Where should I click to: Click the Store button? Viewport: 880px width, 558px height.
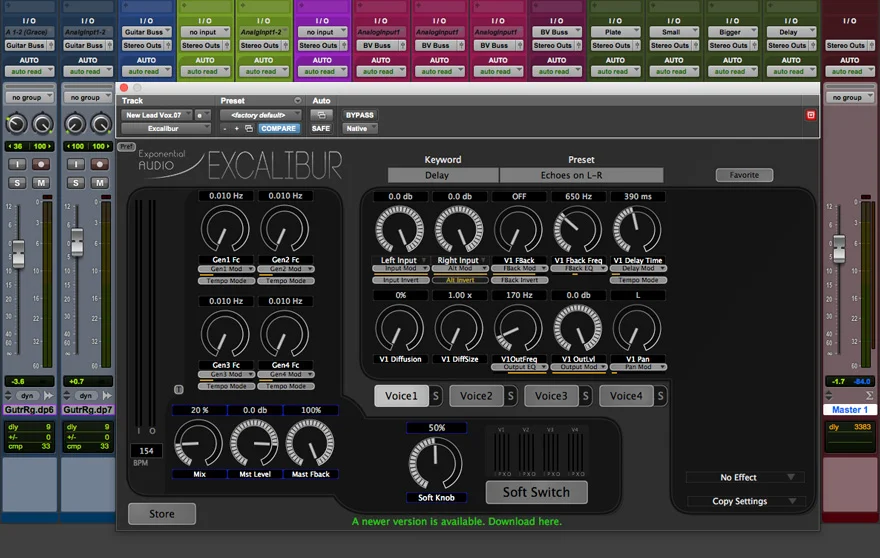(162, 514)
